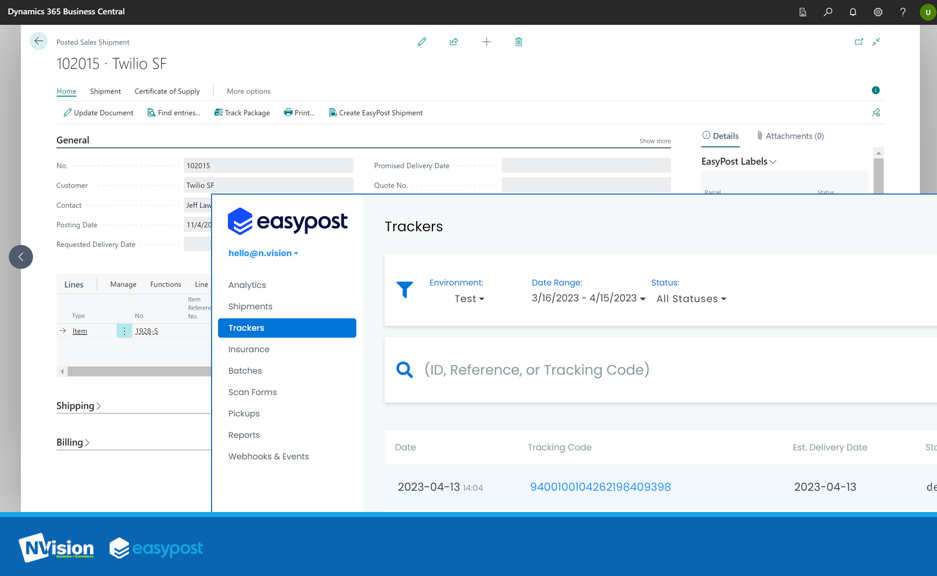Viewport: 937px width, 576px height.
Task: Click the delete trash icon
Action: click(x=518, y=42)
